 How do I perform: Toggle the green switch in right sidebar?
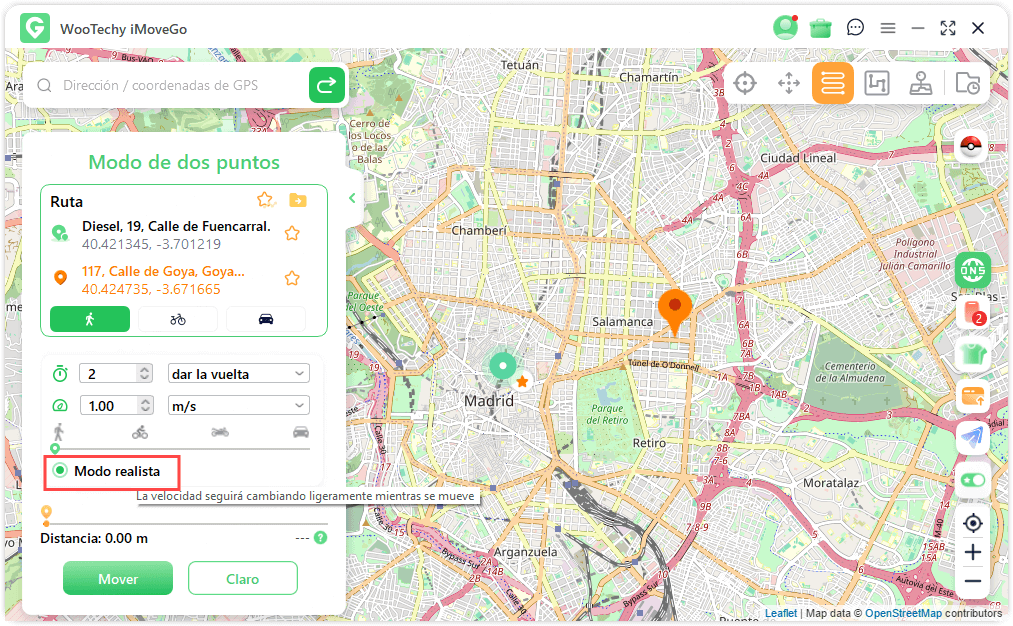972,480
